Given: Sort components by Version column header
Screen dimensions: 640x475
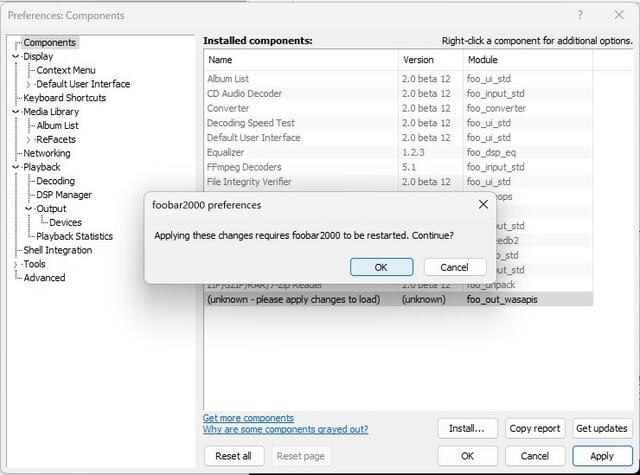Looking at the screenshot, I should coord(431,60).
